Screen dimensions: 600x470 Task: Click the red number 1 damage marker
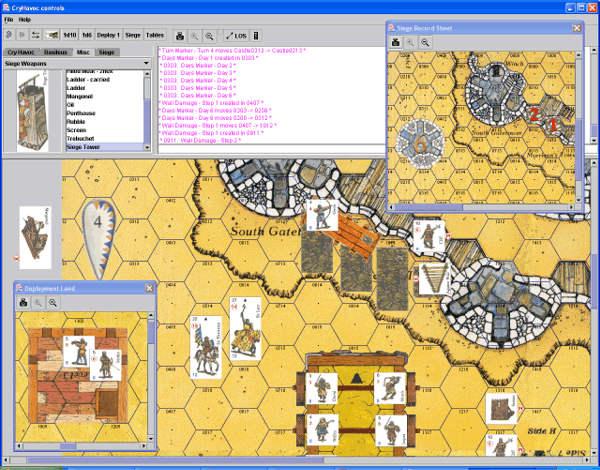tap(552, 125)
